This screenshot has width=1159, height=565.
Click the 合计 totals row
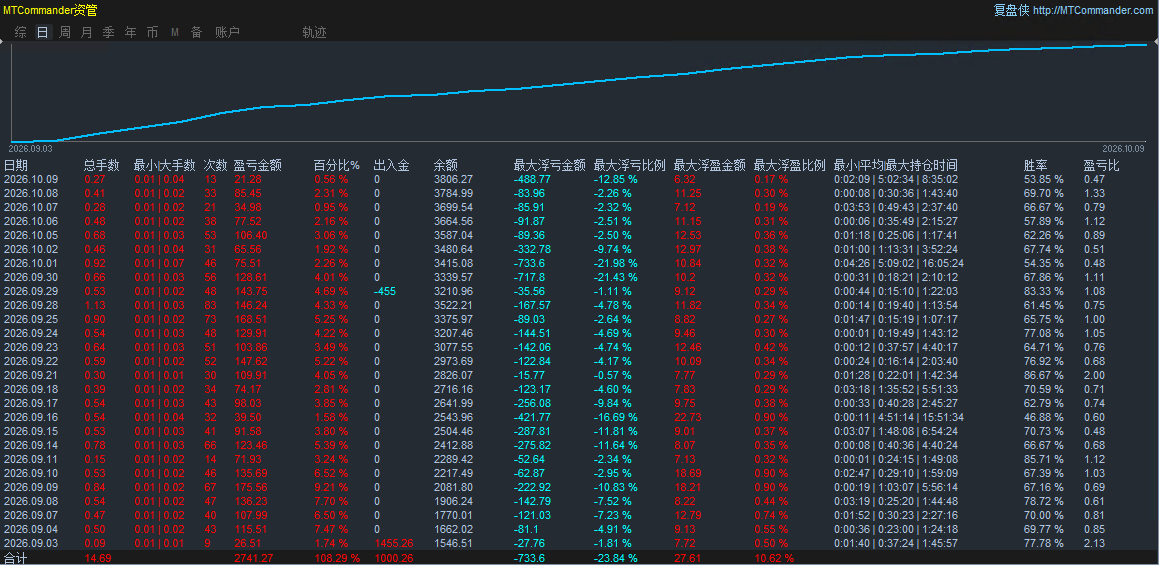pyautogui.click(x=580, y=558)
